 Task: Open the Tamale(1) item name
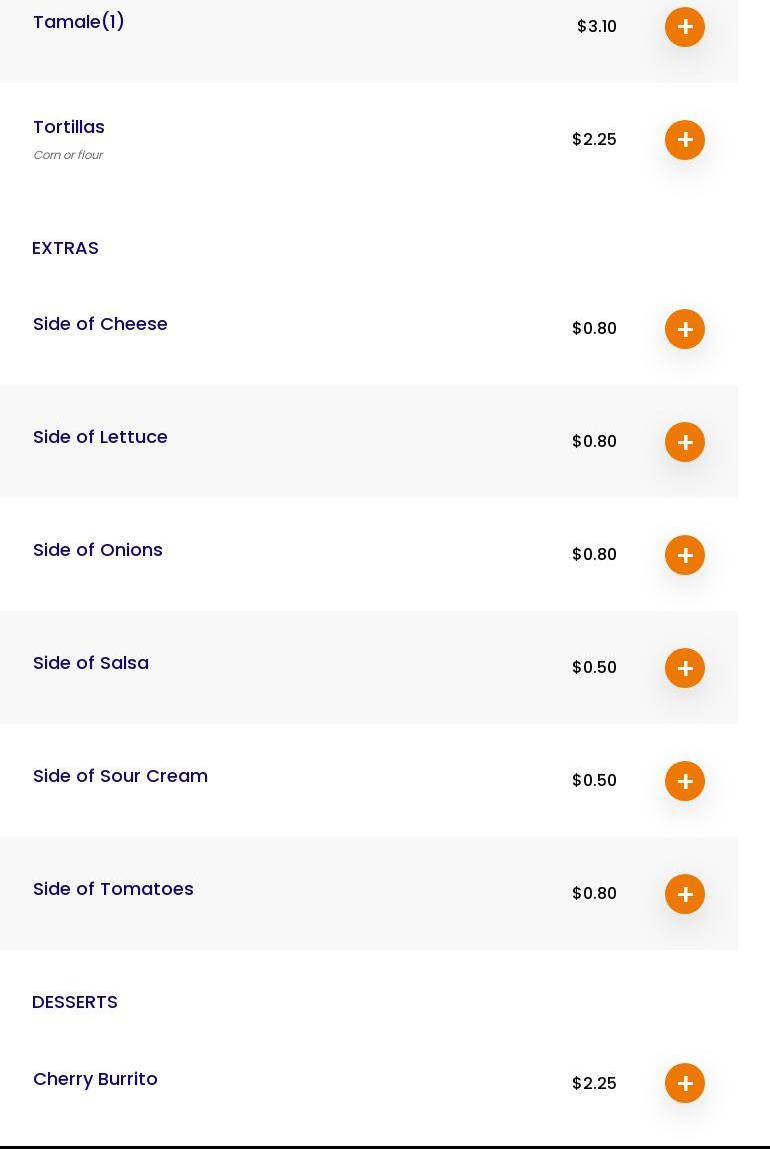point(79,22)
